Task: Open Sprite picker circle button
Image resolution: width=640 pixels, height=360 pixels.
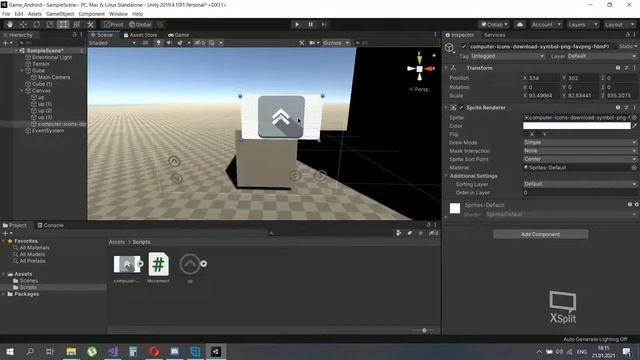Action: (x=634, y=118)
